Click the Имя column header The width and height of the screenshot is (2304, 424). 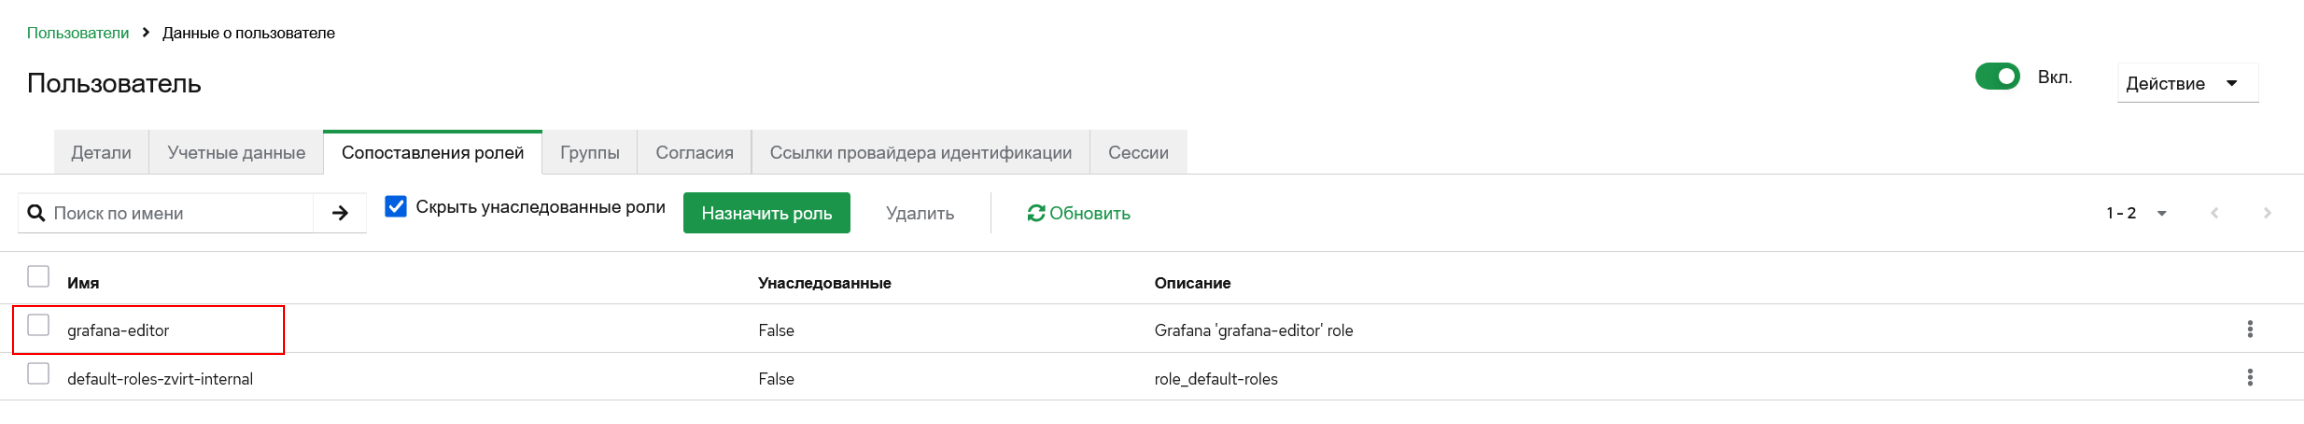(x=83, y=283)
